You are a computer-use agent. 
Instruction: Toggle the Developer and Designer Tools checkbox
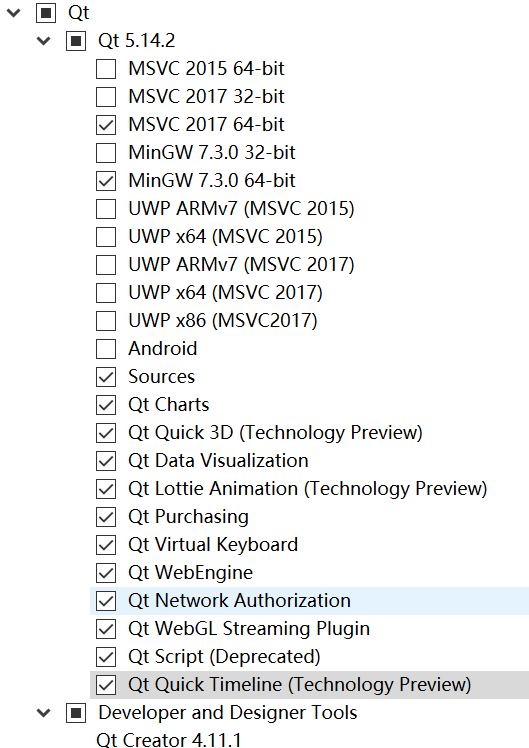pyautogui.click(x=76, y=713)
